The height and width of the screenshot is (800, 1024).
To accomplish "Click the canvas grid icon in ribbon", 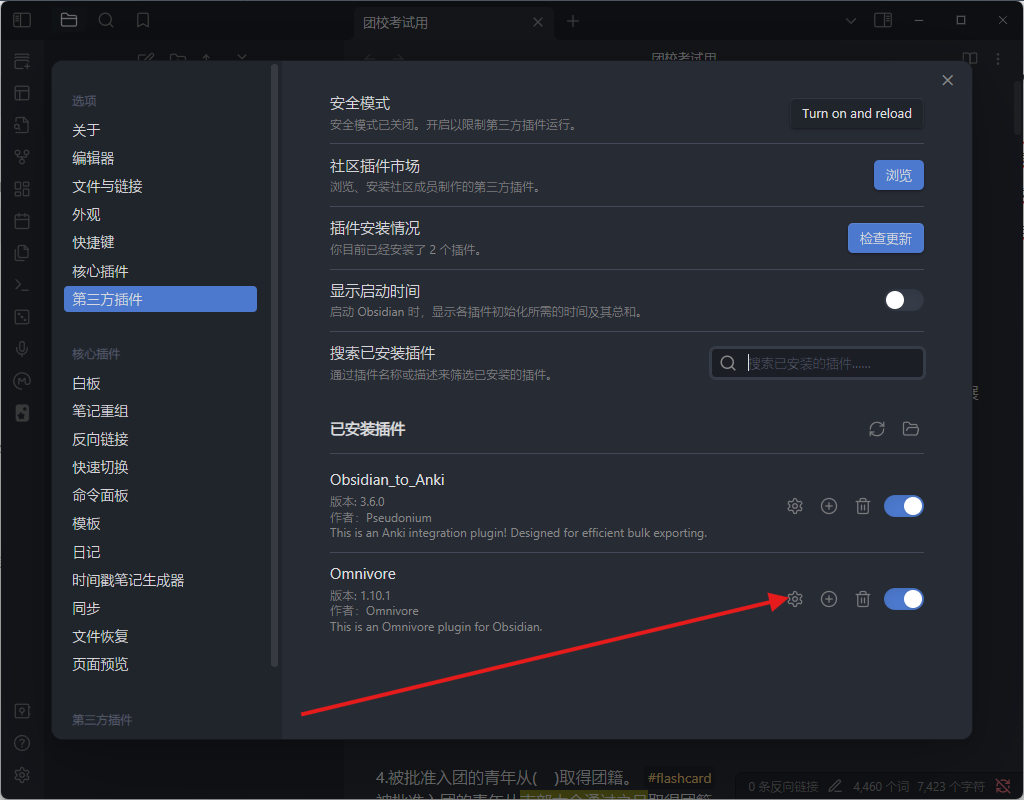I will click(22, 189).
